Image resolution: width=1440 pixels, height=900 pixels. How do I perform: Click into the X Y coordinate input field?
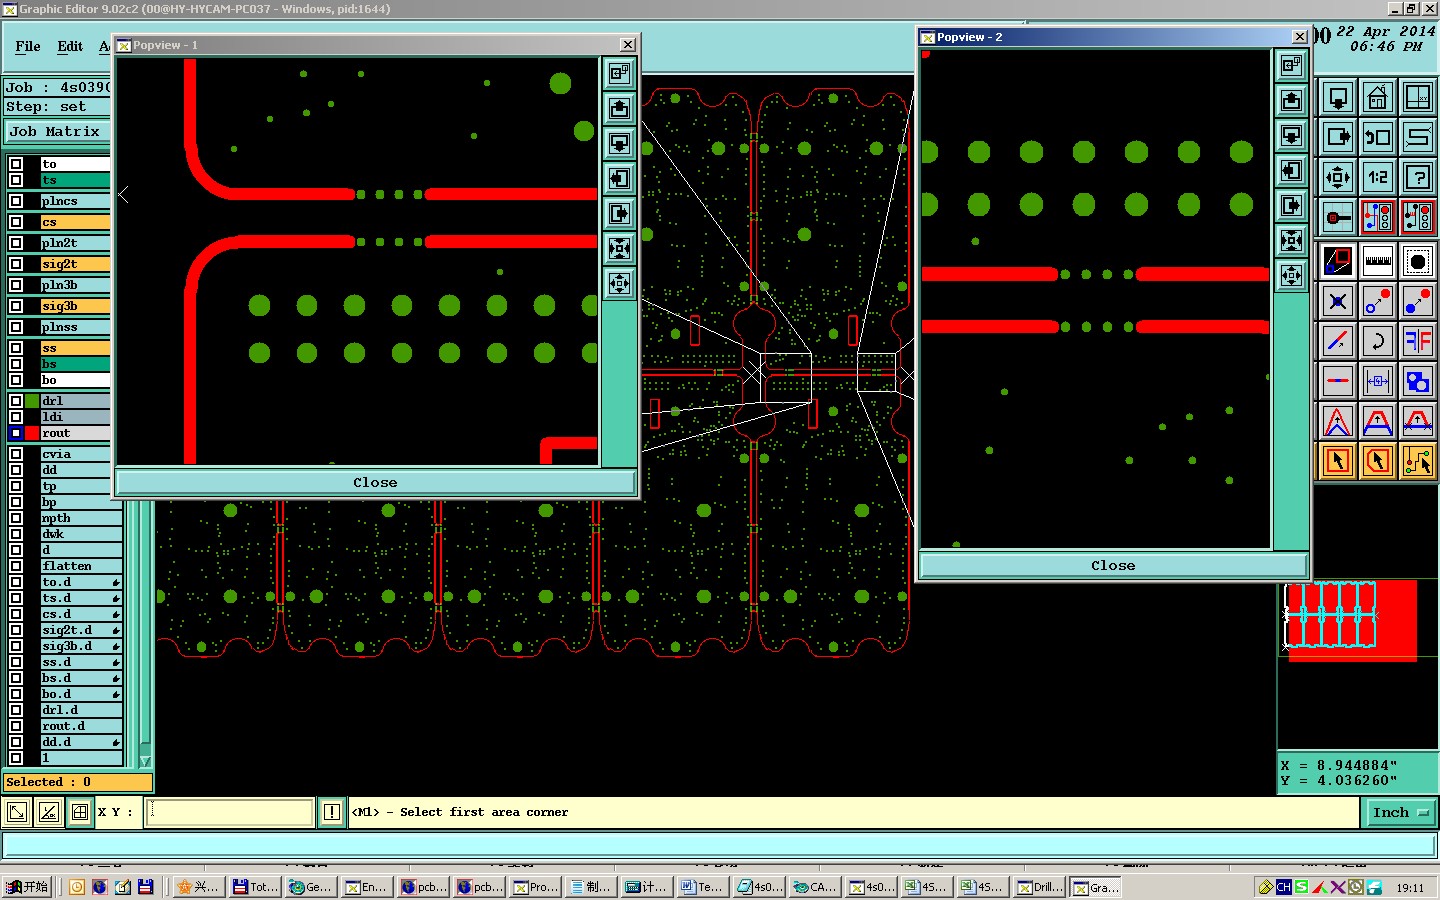tap(230, 812)
